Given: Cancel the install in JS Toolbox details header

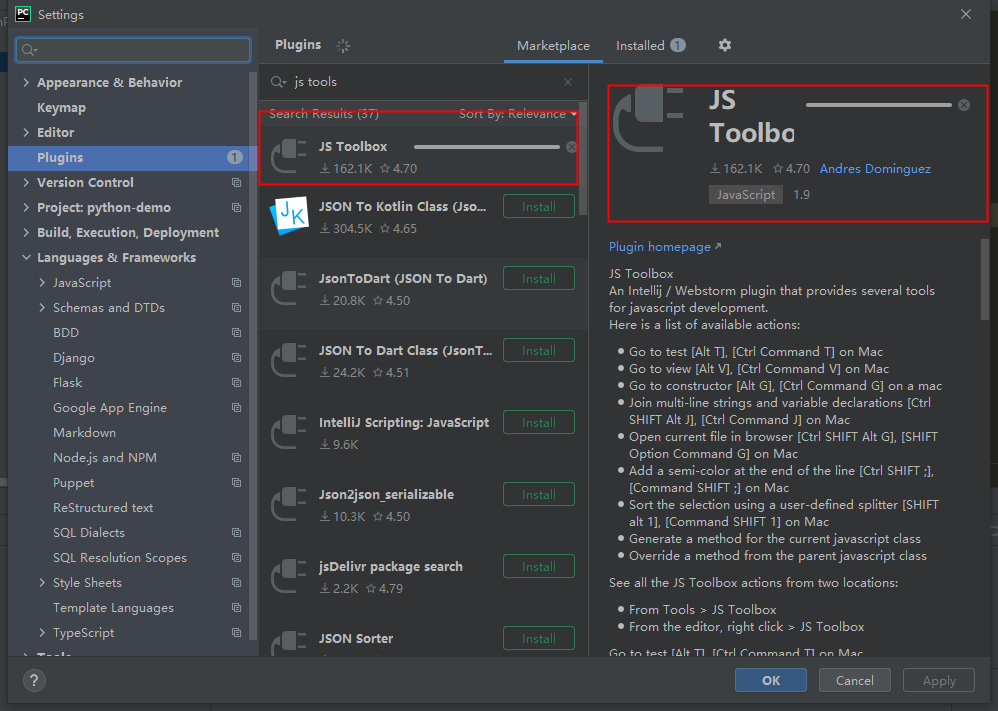Looking at the screenshot, I should pos(964,105).
